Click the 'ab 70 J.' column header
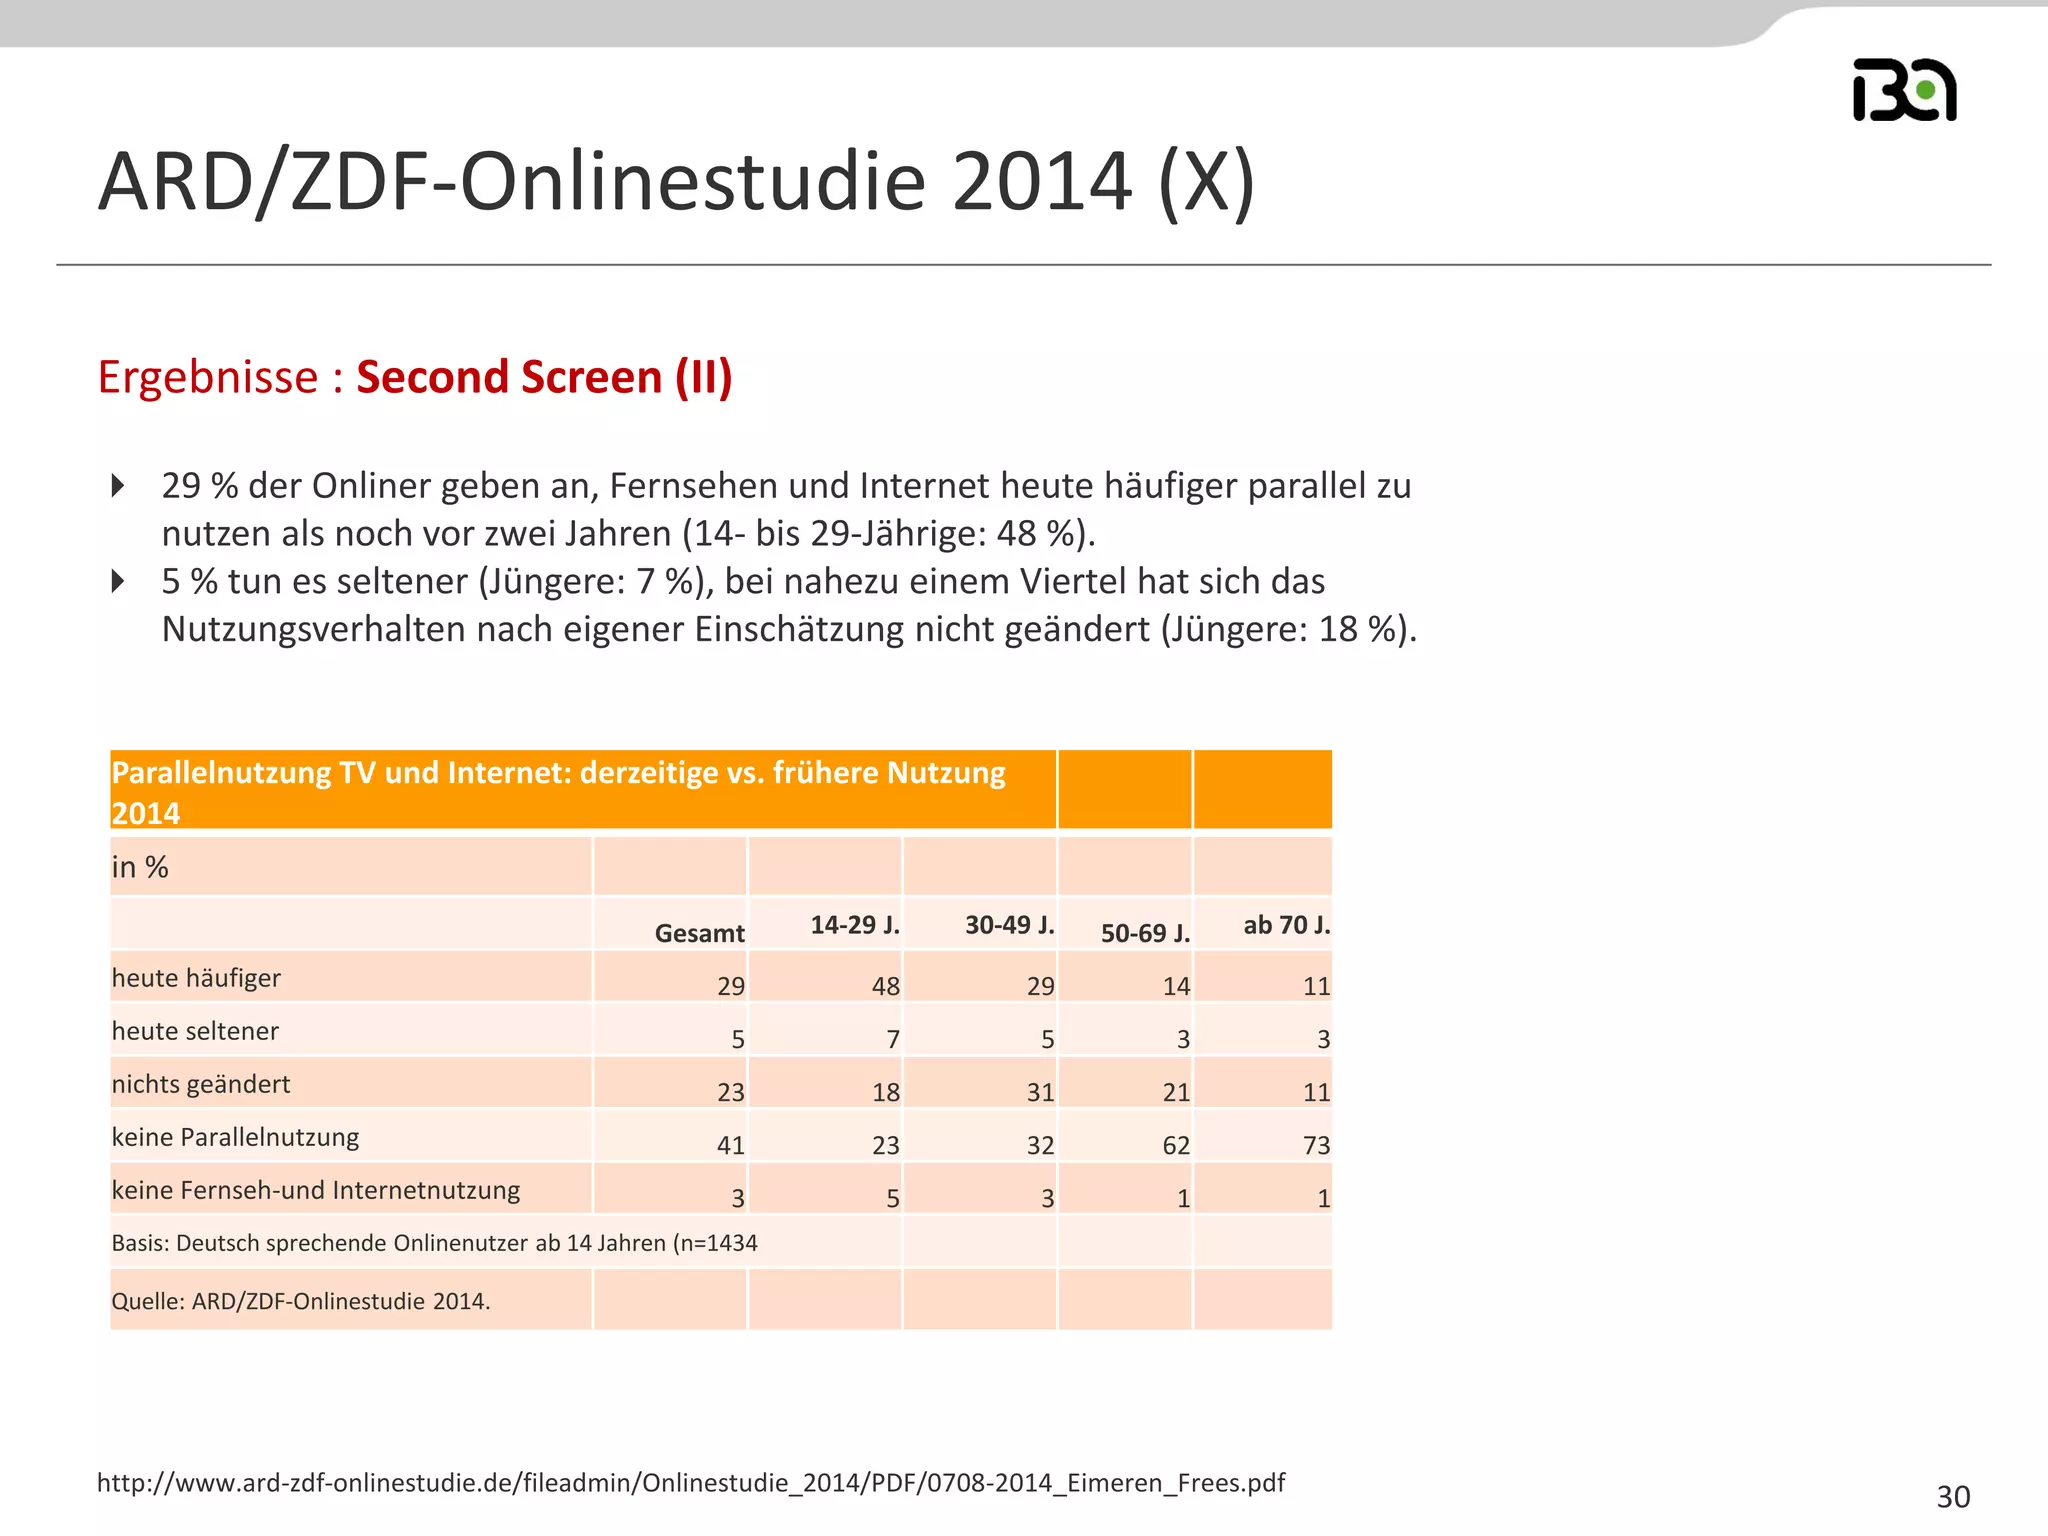 click(x=1287, y=925)
